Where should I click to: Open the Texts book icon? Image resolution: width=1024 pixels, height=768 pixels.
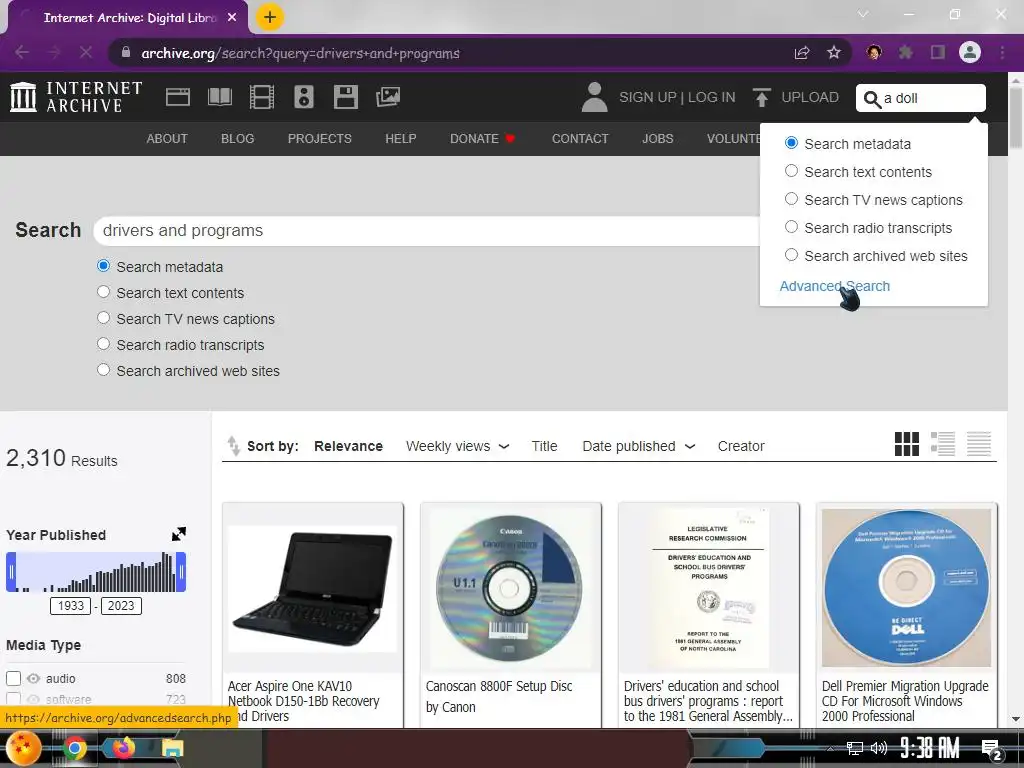[219, 97]
